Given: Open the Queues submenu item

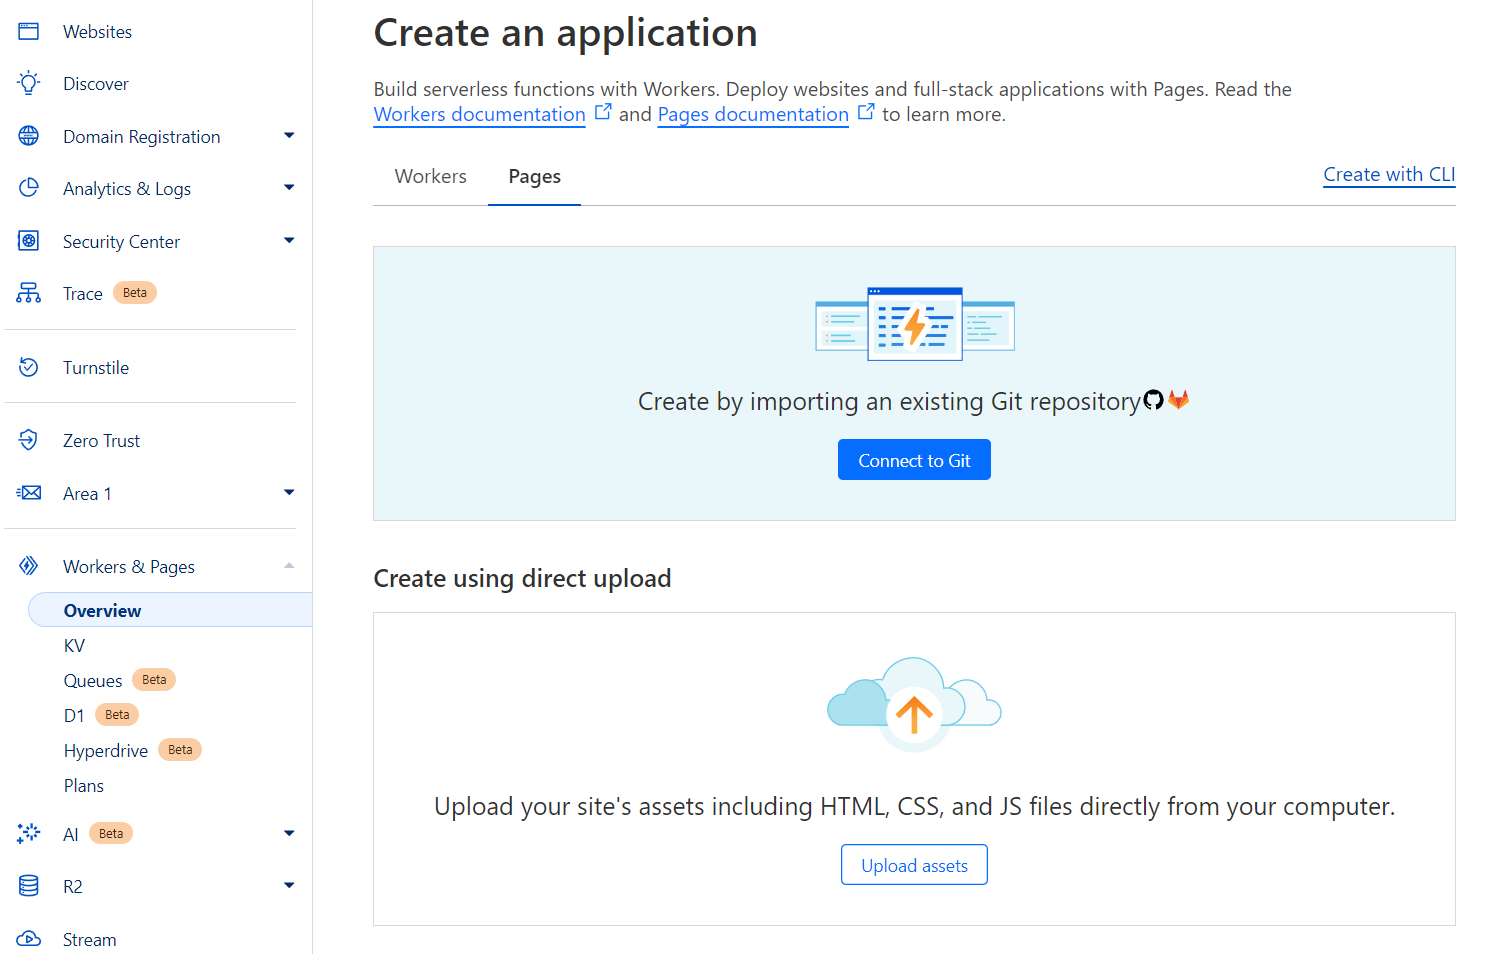Looking at the screenshot, I should (93, 681).
